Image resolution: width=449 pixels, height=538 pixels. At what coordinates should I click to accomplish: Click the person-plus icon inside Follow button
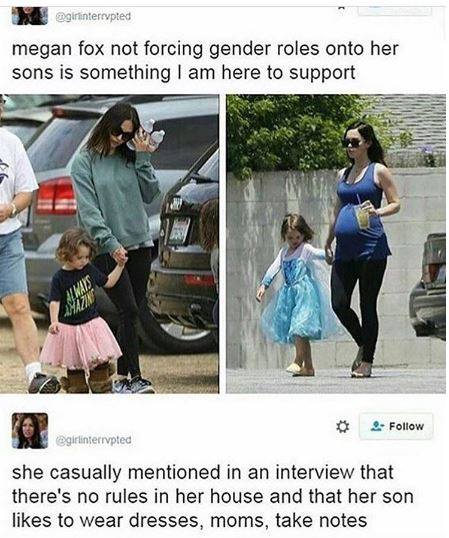point(378,426)
